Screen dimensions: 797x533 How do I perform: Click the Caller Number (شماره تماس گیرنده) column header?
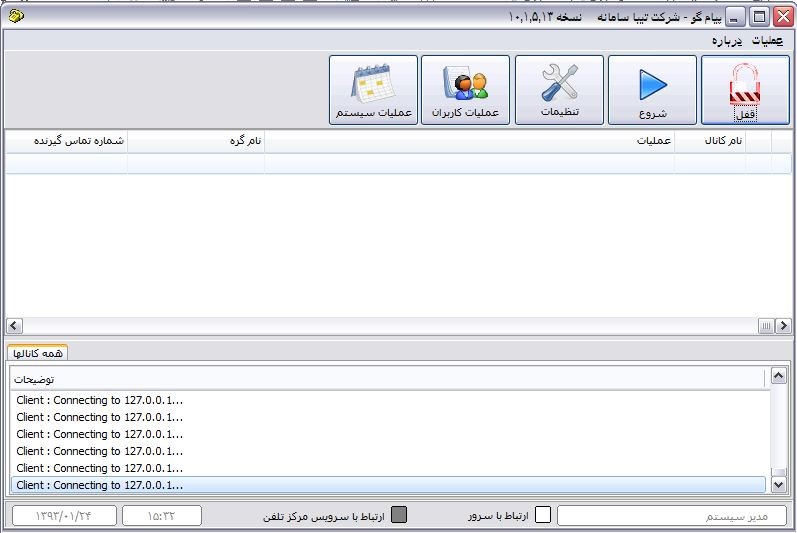tap(66, 141)
